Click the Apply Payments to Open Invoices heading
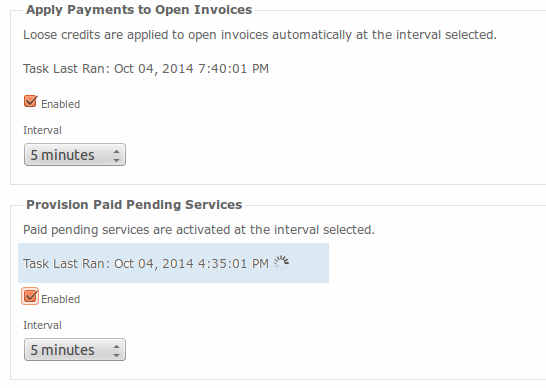Image resolution: width=546 pixels, height=388 pixels. pyautogui.click(x=139, y=10)
